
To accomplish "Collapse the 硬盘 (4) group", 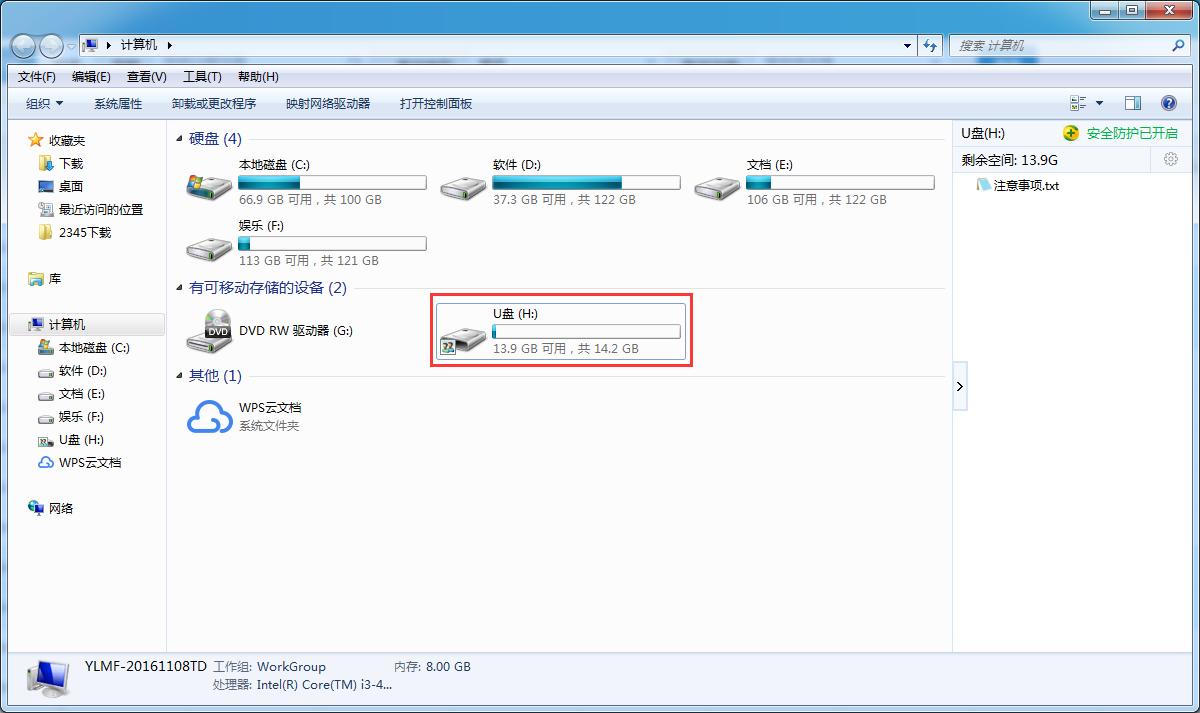I will coord(180,139).
